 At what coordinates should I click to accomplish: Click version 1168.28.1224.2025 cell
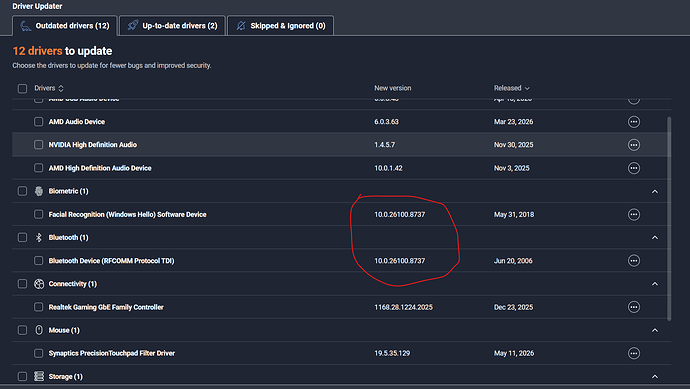(x=403, y=307)
